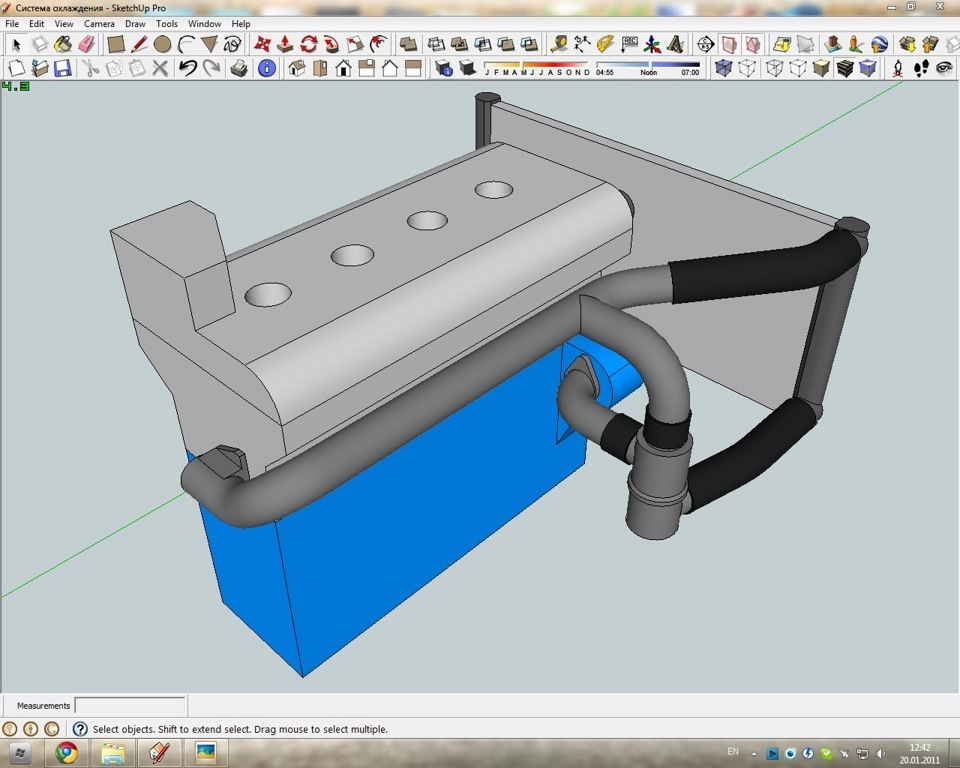
Task: Toggle X-Ray face style
Action: click(x=724, y=68)
